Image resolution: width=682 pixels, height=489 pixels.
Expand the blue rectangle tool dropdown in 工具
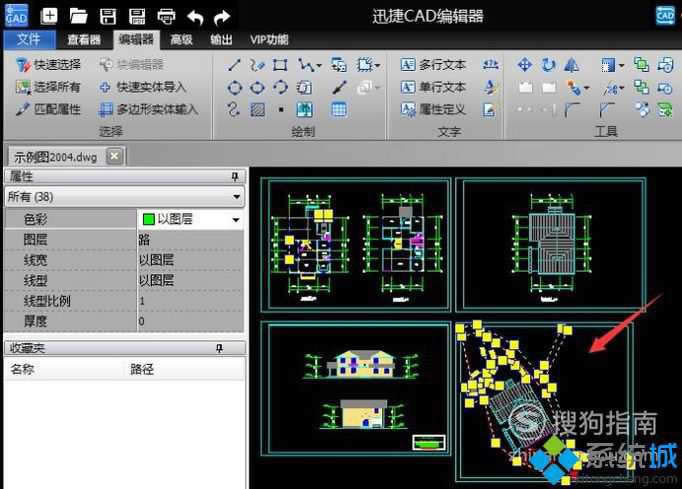[x=621, y=66]
